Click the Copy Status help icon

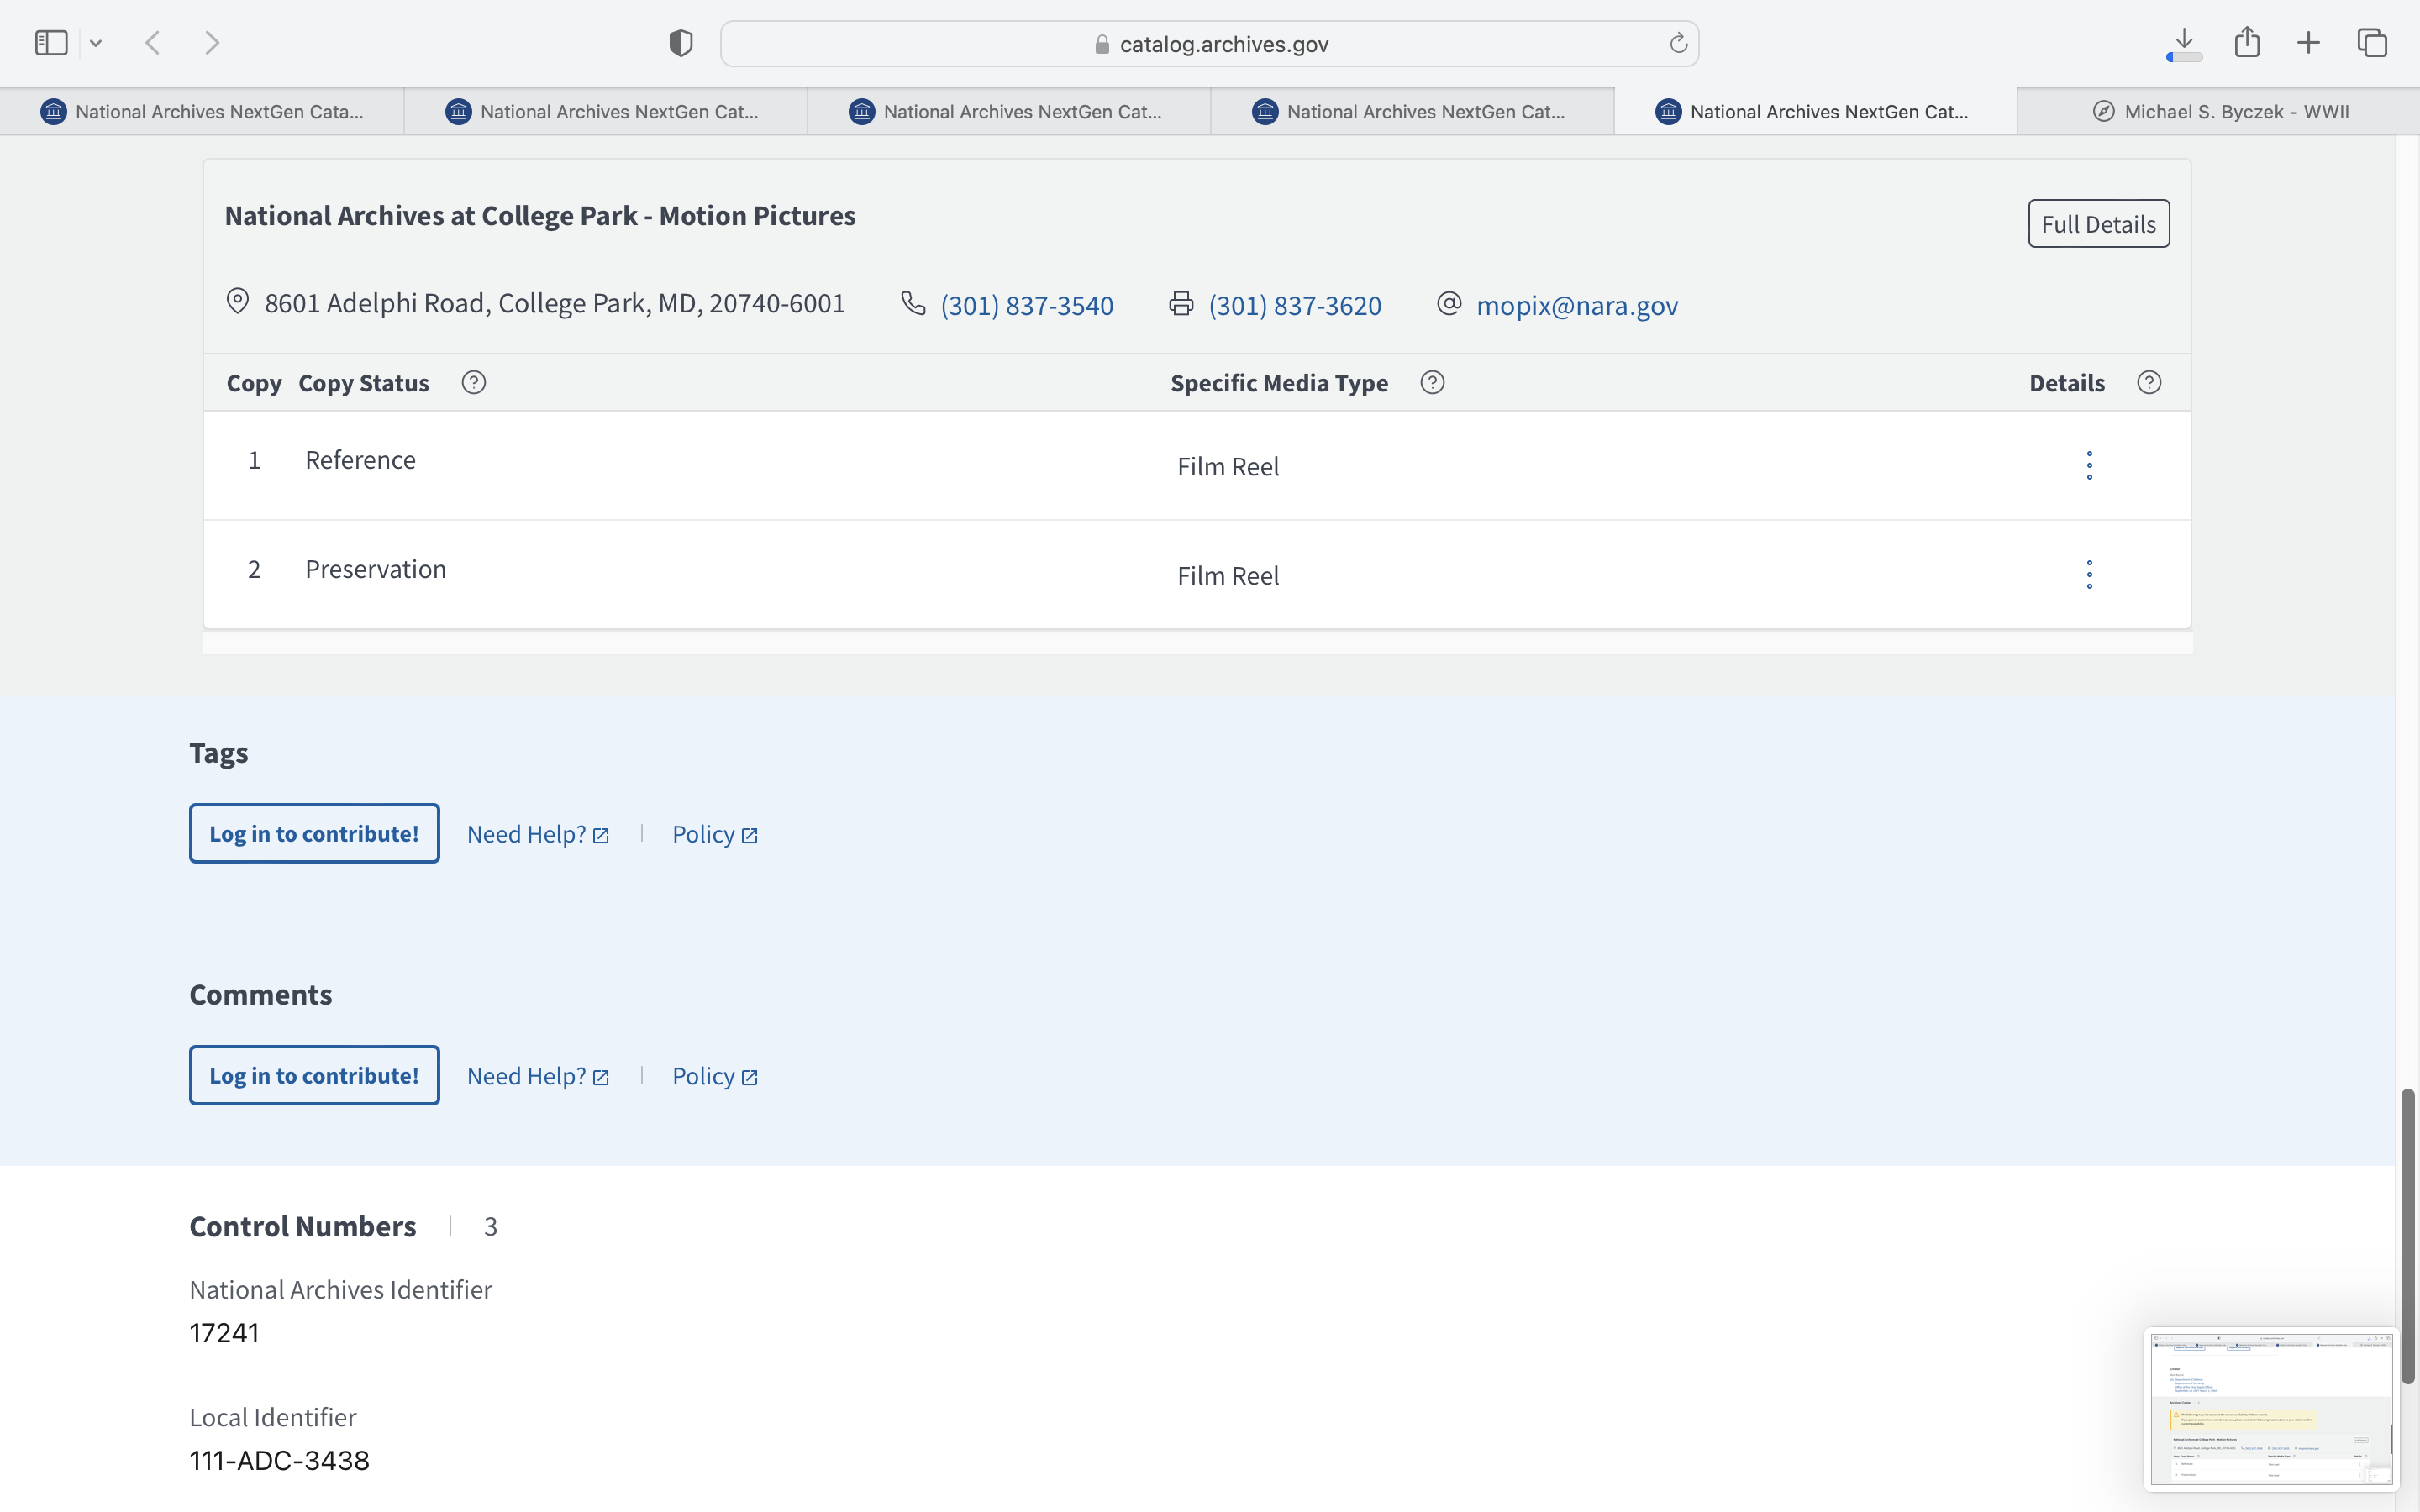474,383
